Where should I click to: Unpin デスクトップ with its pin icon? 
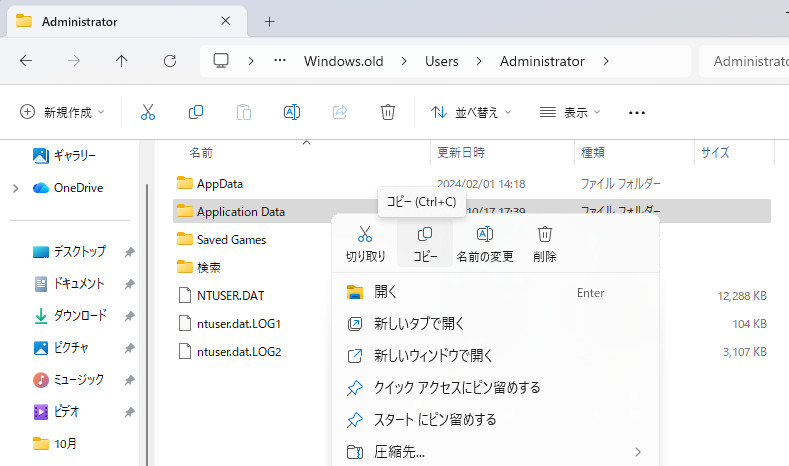[129, 252]
